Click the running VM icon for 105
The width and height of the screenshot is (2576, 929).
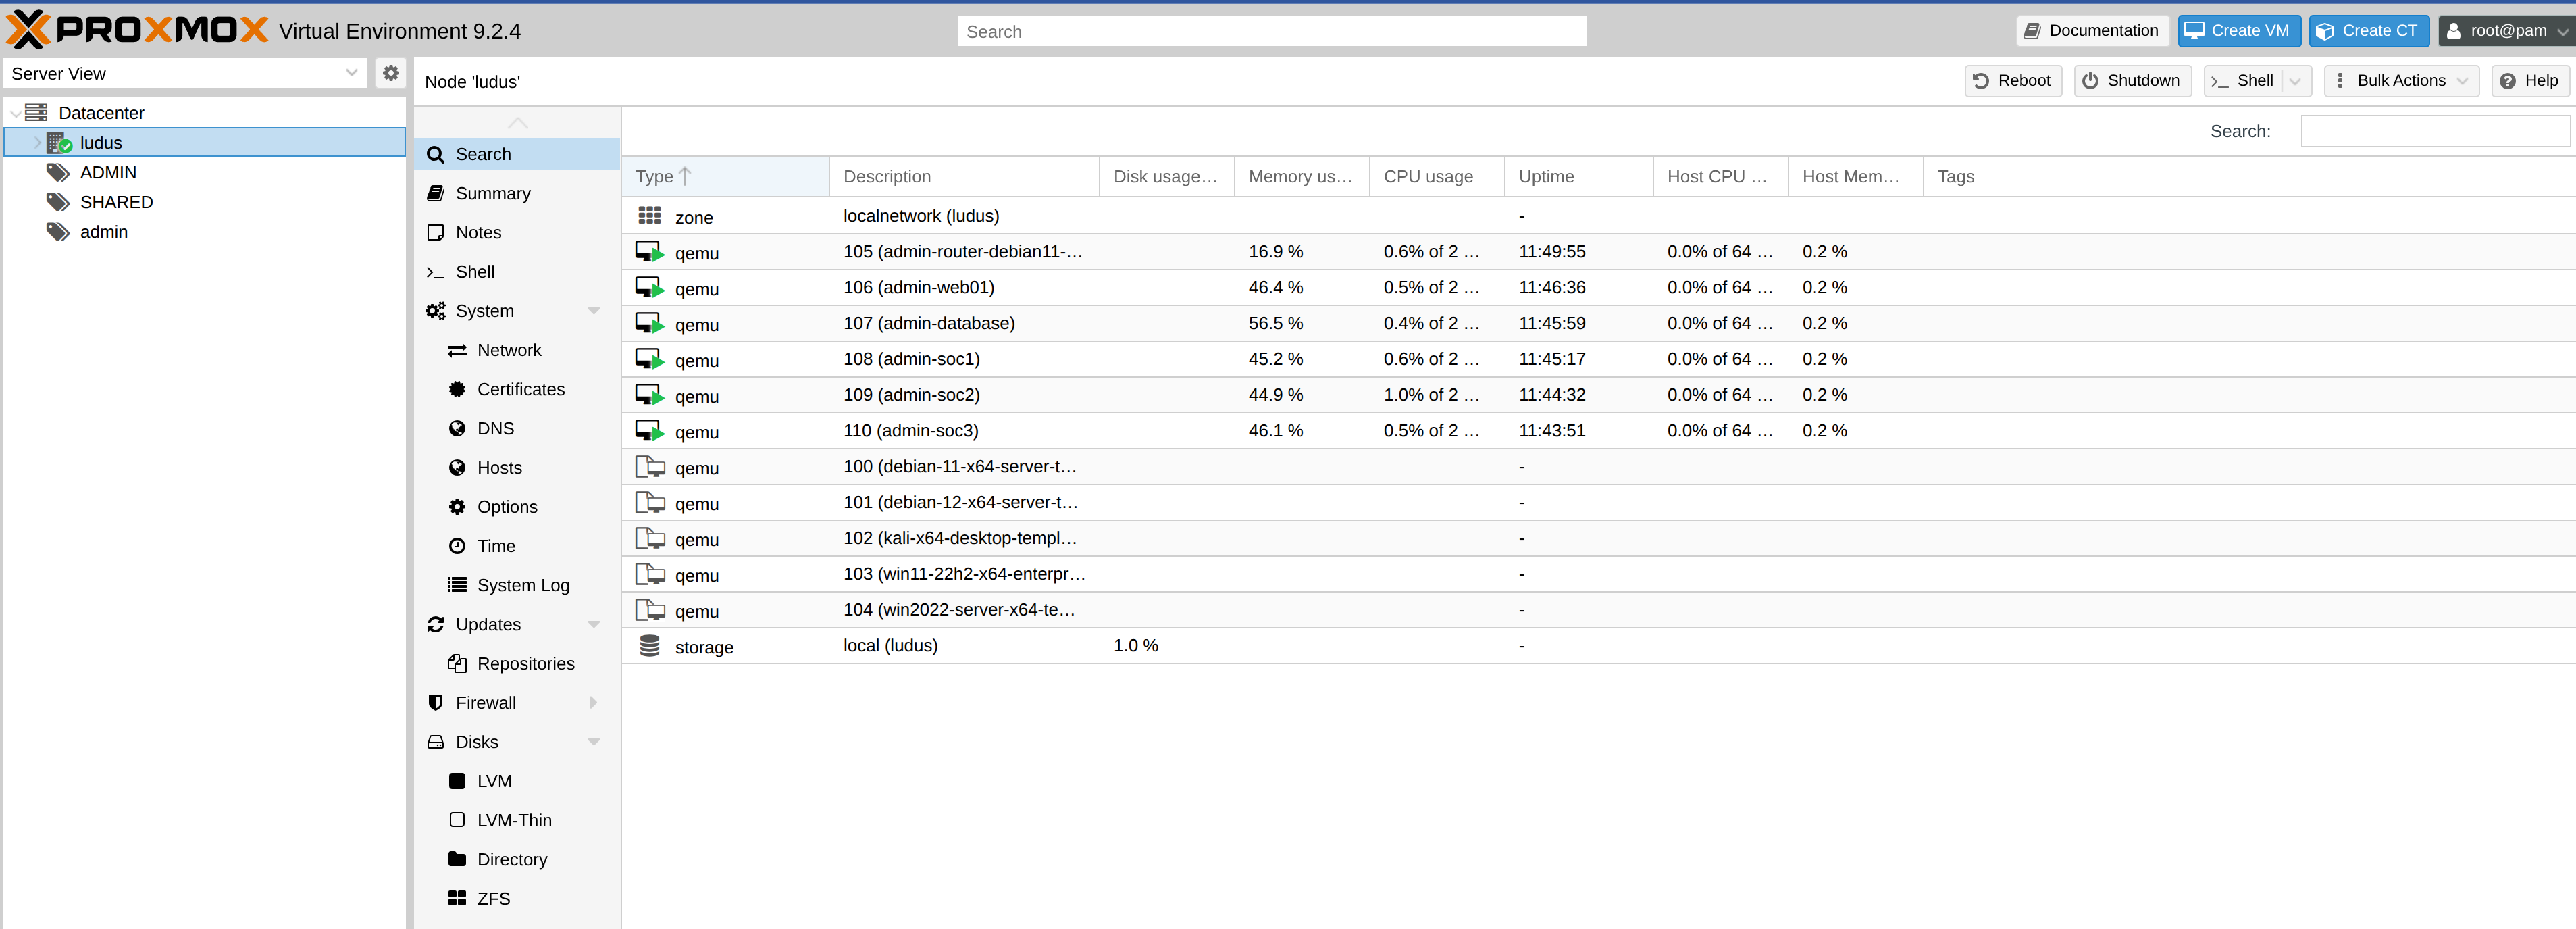point(650,252)
